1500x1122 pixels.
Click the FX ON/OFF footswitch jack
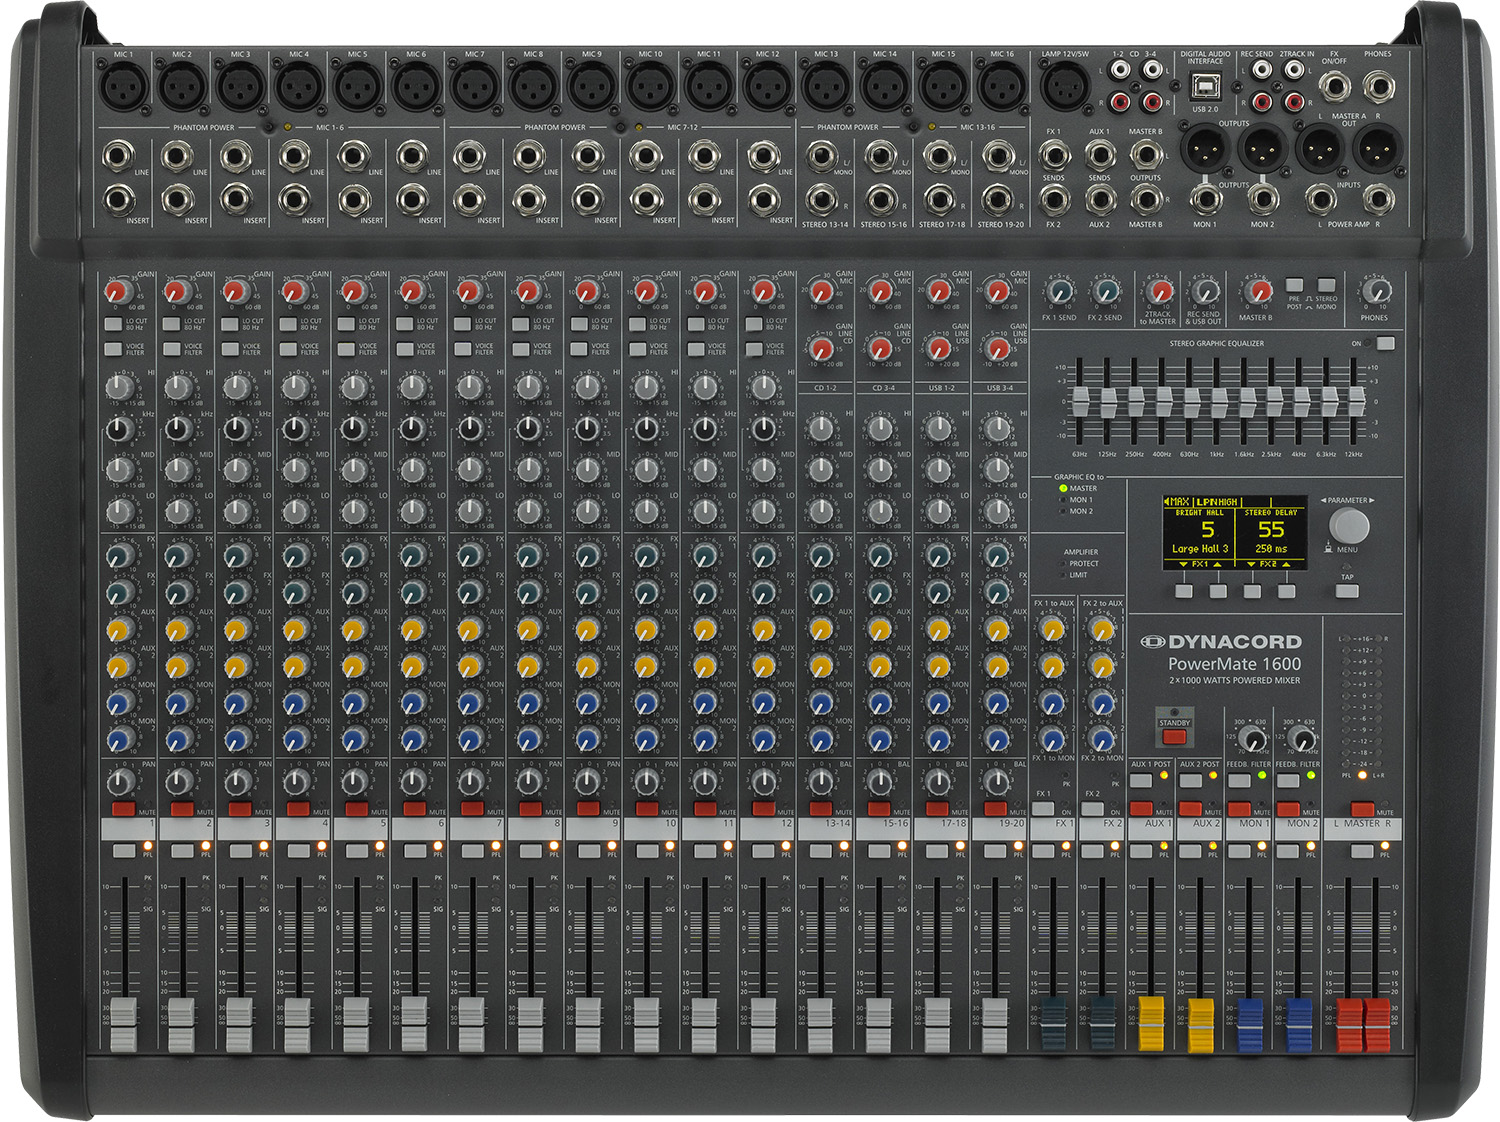1333,87
